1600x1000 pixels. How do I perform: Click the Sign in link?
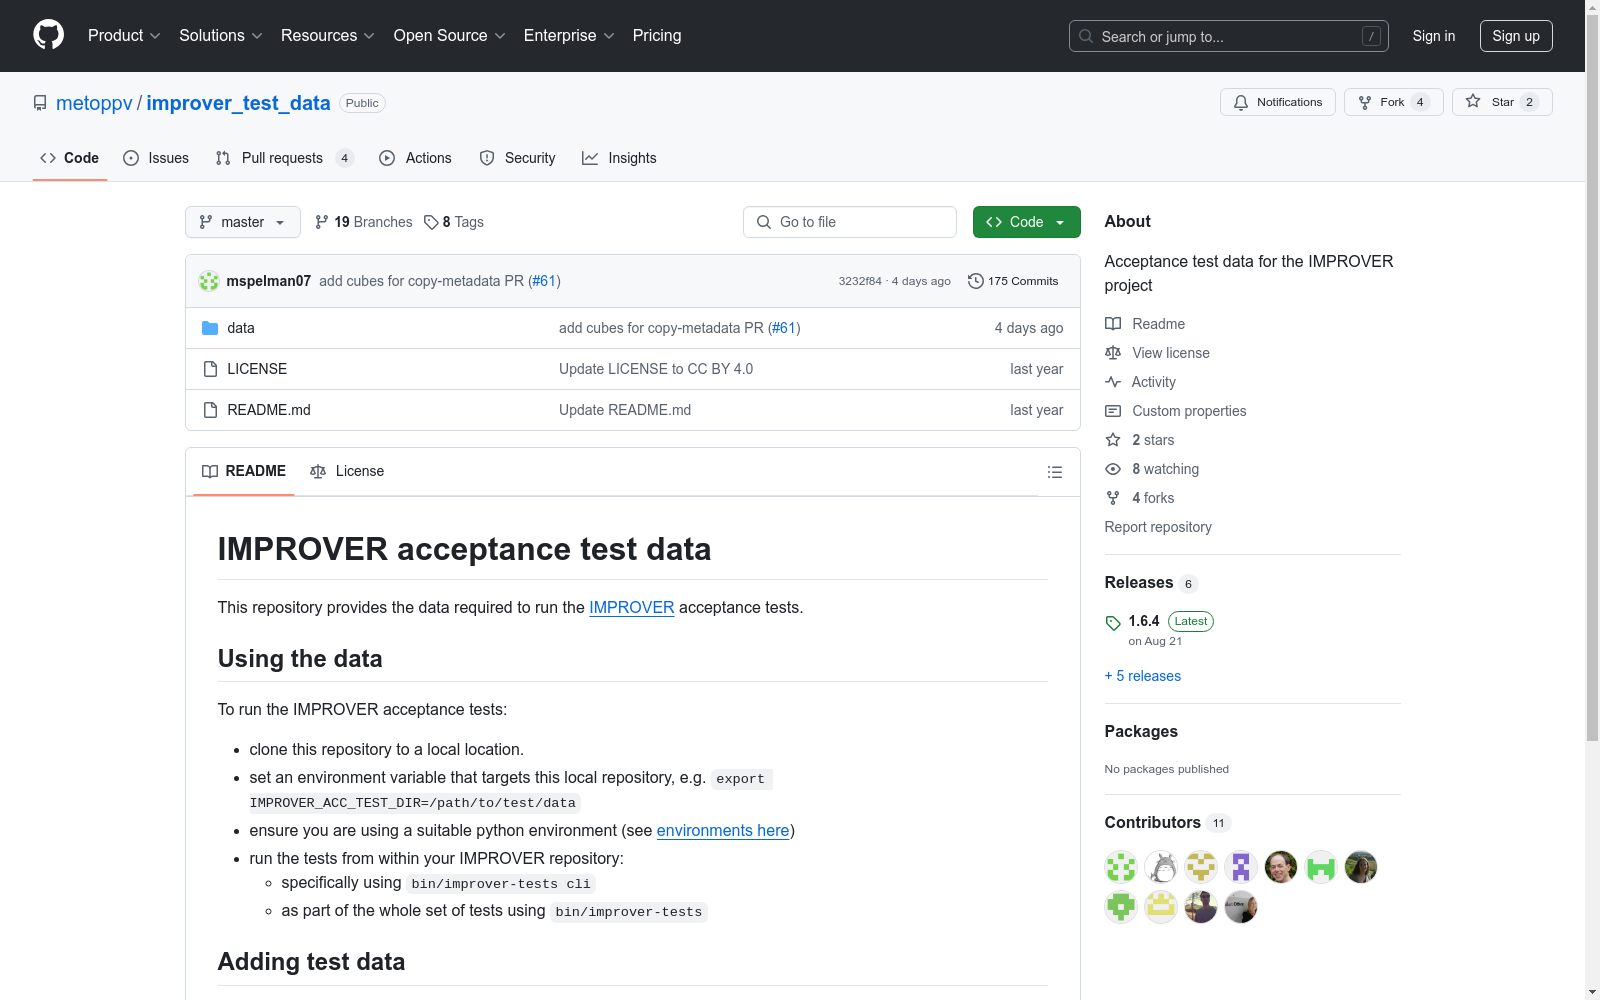(x=1434, y=36)
